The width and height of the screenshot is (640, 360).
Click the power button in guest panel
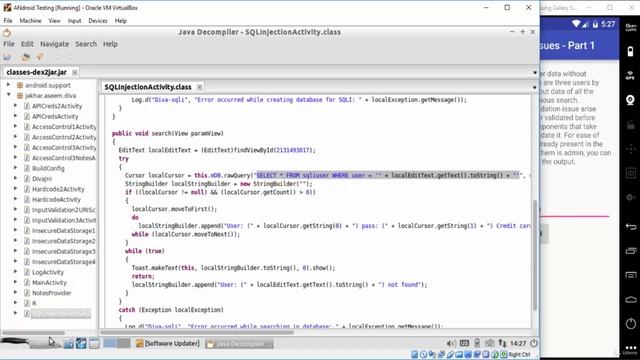pyautogui.click(x=533, y=344)
